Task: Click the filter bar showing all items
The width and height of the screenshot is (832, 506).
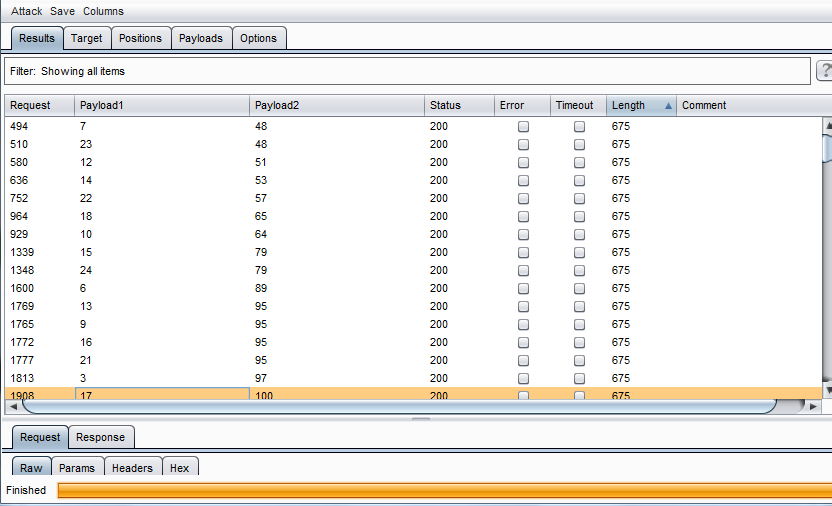Action: pyautogui.click(x=408, y=71)
